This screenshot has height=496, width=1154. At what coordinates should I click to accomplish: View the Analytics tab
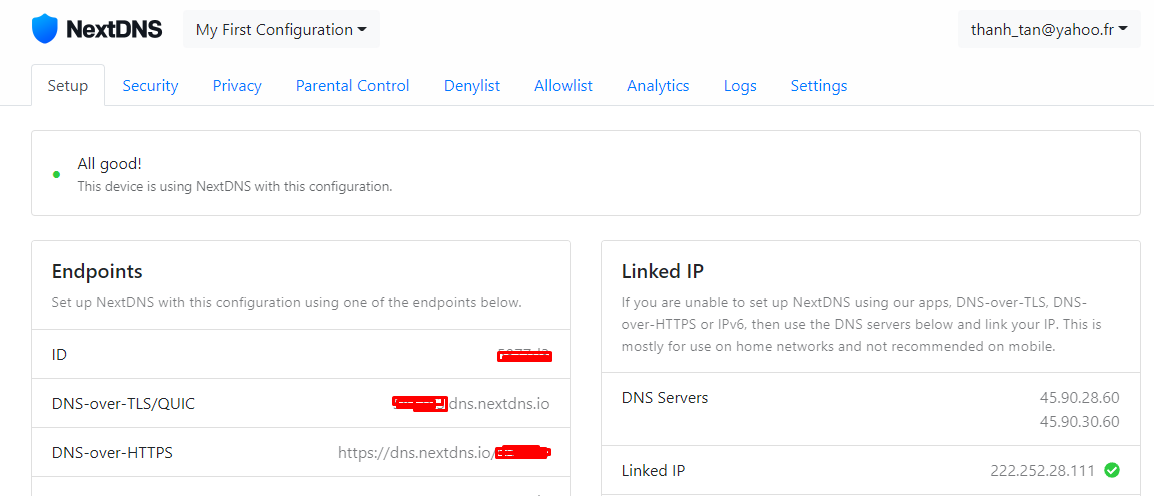click(x=658, y=85)
